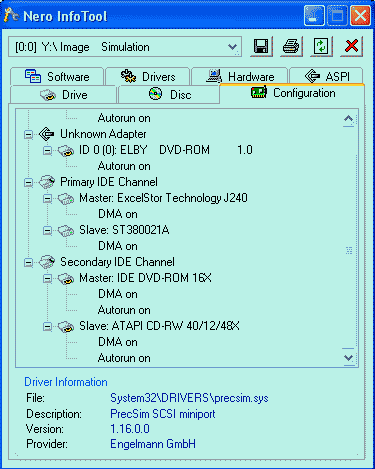
Task: Switch to the Drive tab
Action: (63, 95)
